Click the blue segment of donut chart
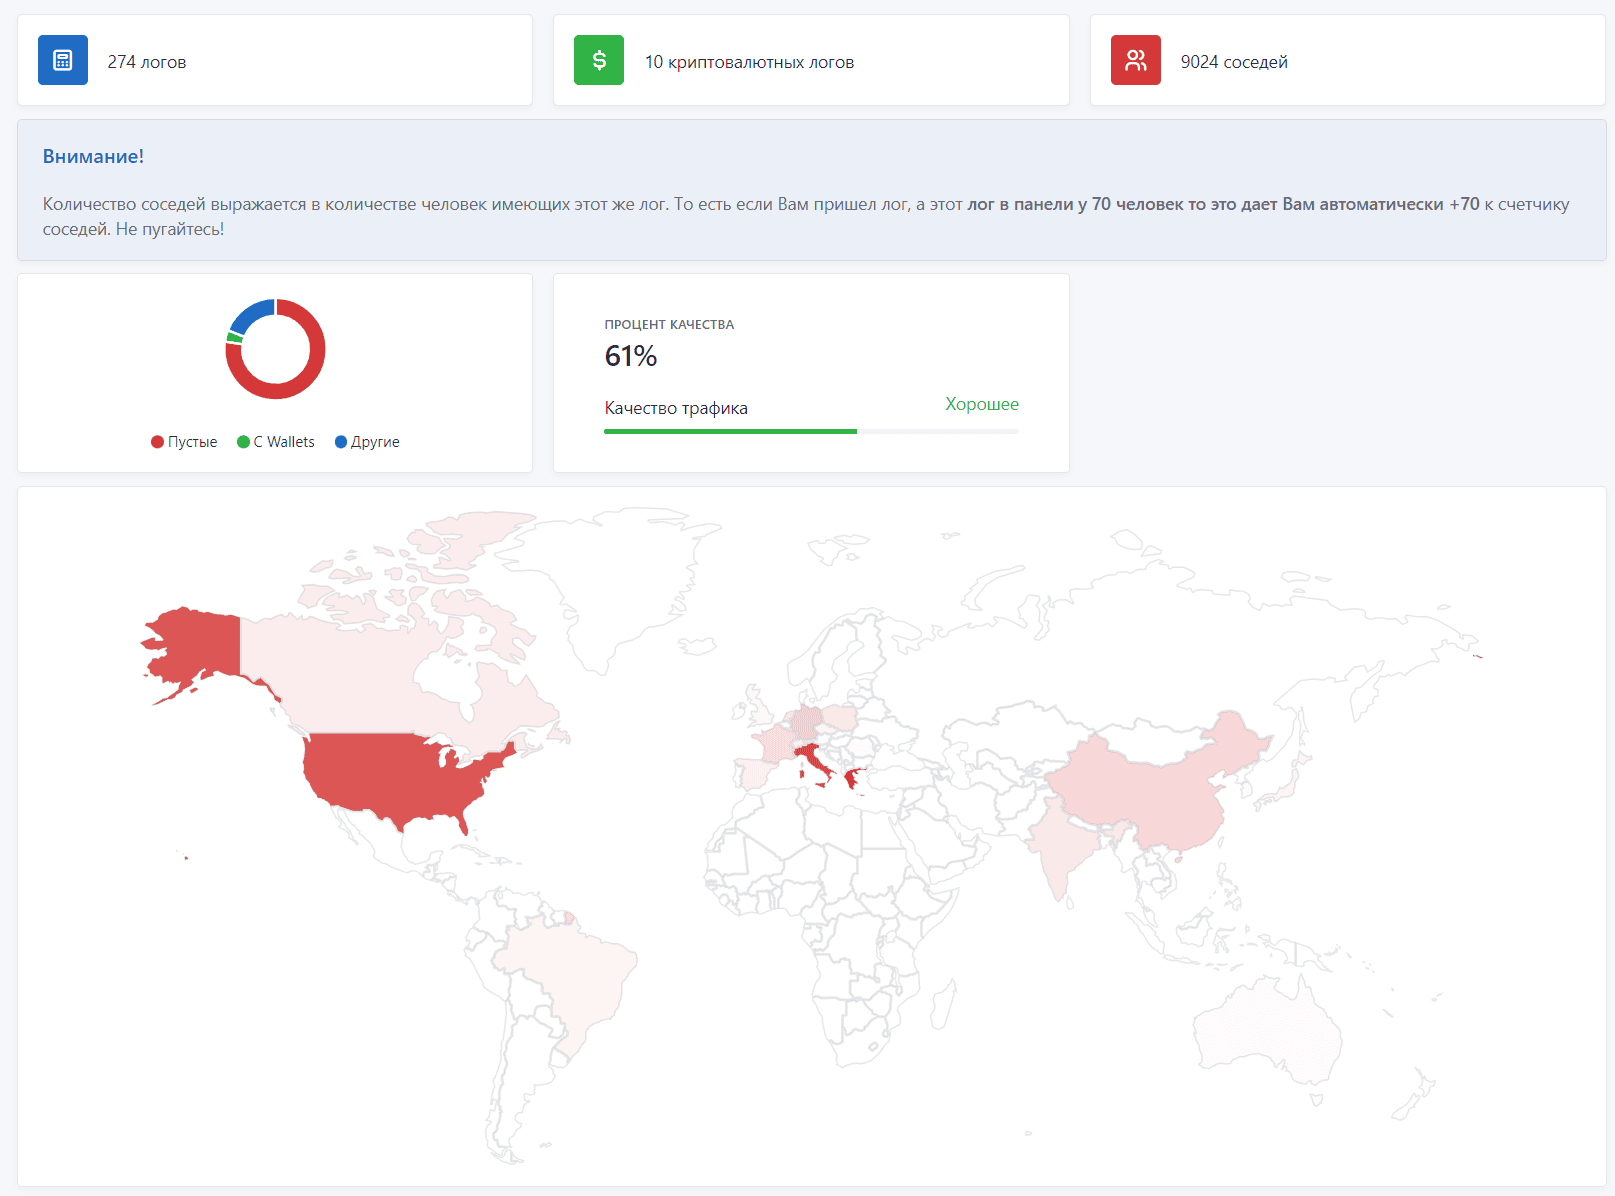Screen dimensions: 1615x1196 [252, 314]
